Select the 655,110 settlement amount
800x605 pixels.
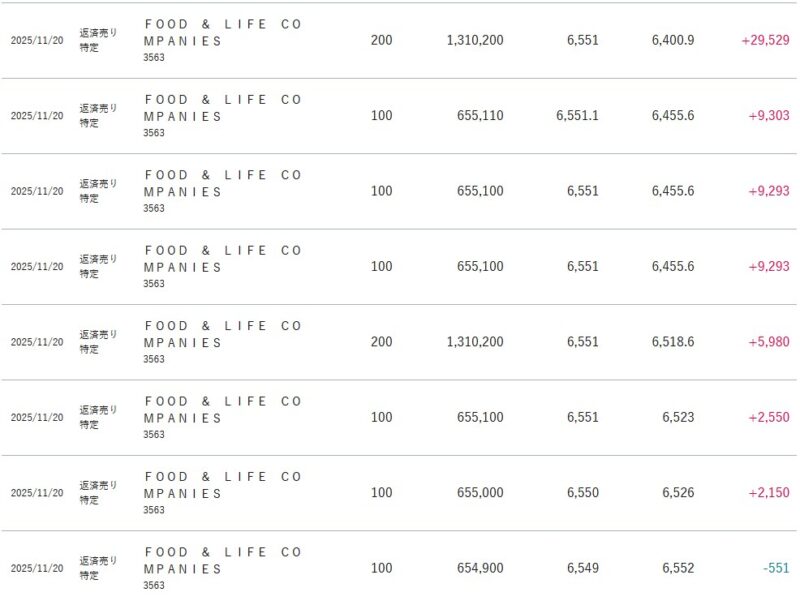[x=477, y=116]
